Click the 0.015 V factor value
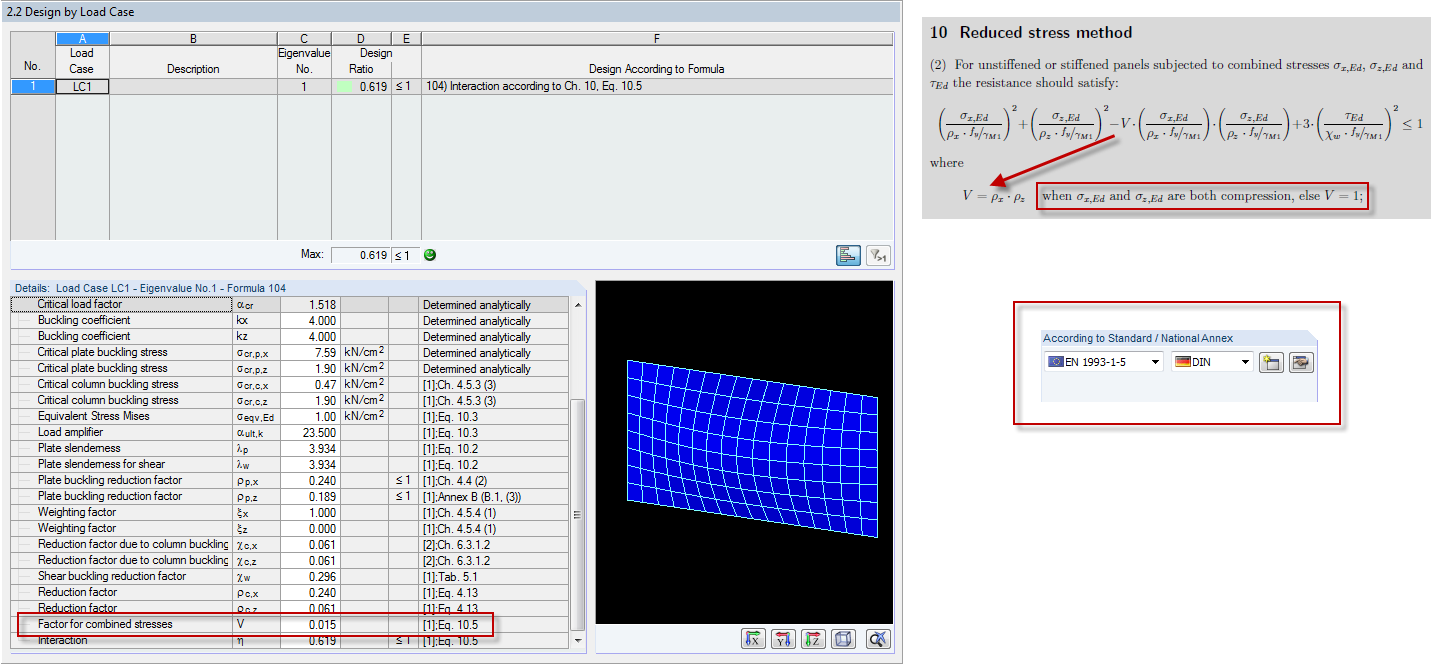The height and width of the screenshot is (665, 1449). [x=311, y=625]
